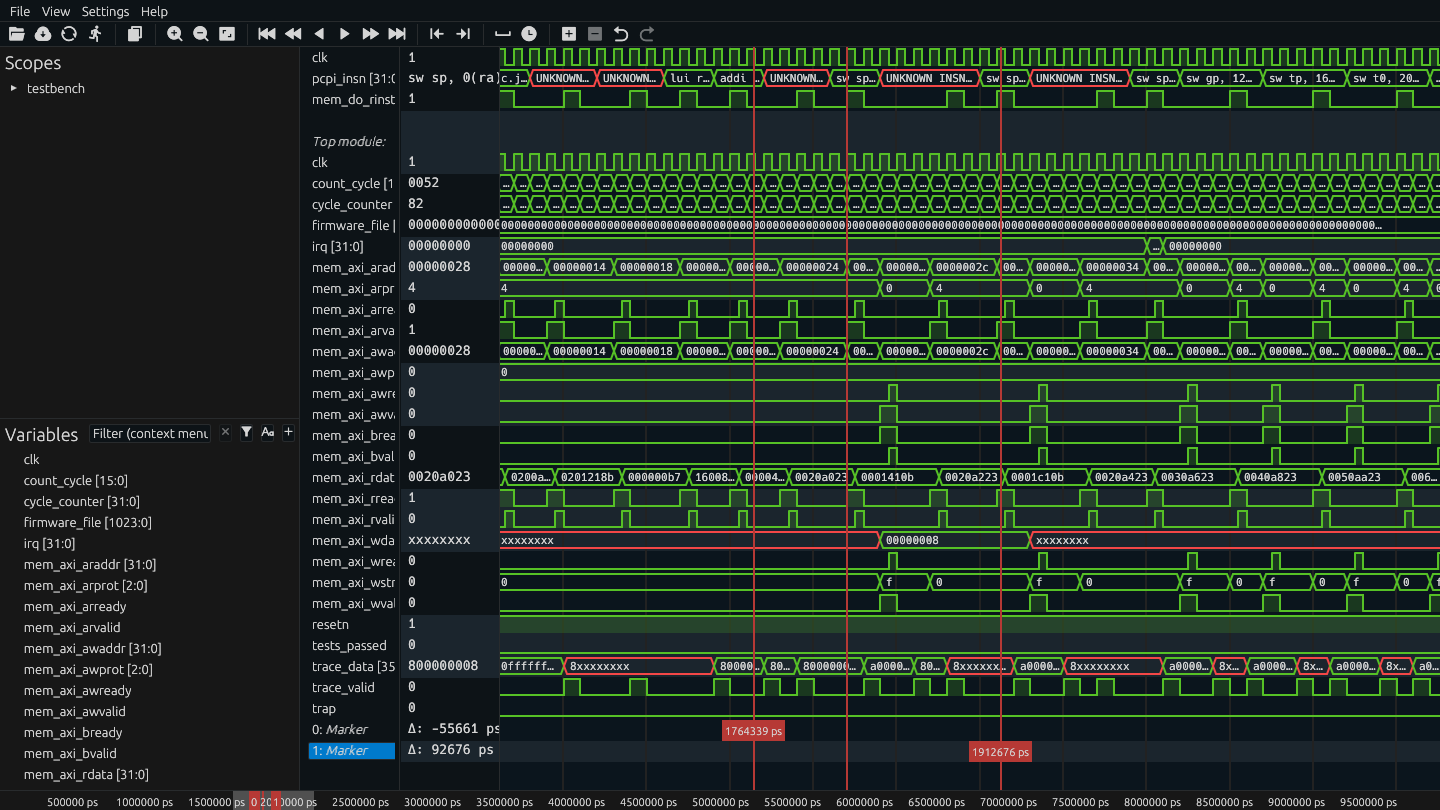Click the variable filter text field
Screen dimensions: 1440x810
click(x=150, y=433)
